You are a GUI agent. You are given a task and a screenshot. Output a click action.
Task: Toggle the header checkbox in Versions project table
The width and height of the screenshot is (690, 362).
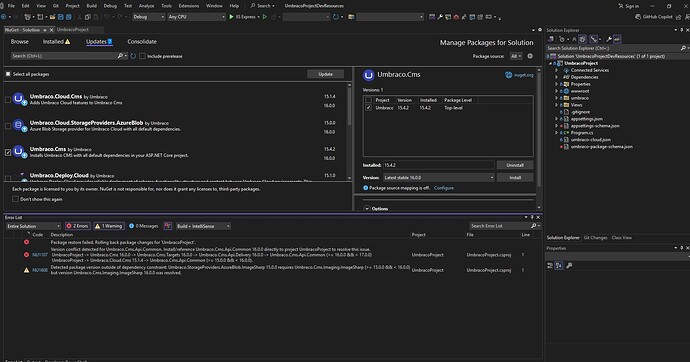pyautogui.click(x=368, y=100)
